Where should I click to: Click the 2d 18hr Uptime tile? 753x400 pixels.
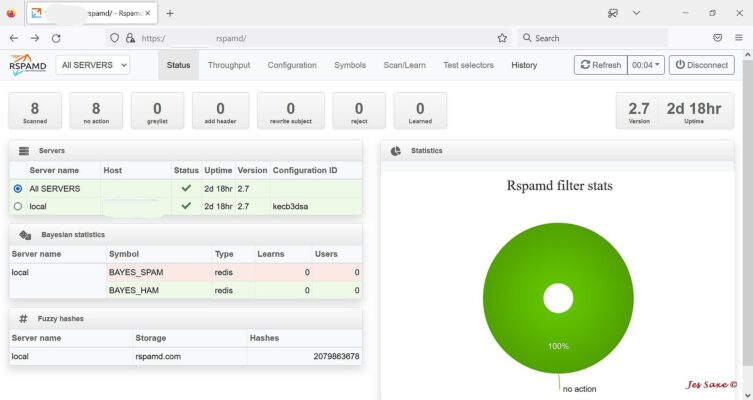[694, 111]
